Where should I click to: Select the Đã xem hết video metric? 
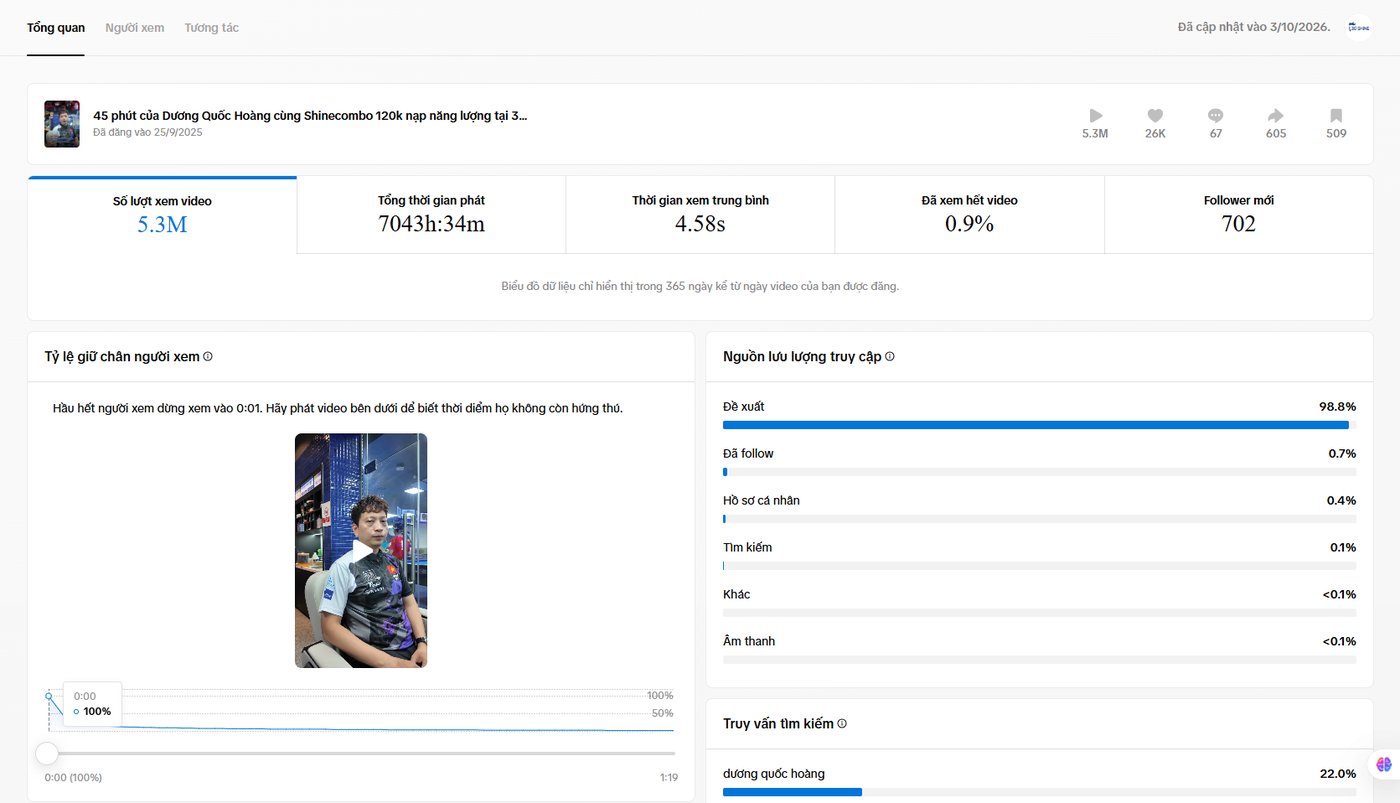(969, 215)
